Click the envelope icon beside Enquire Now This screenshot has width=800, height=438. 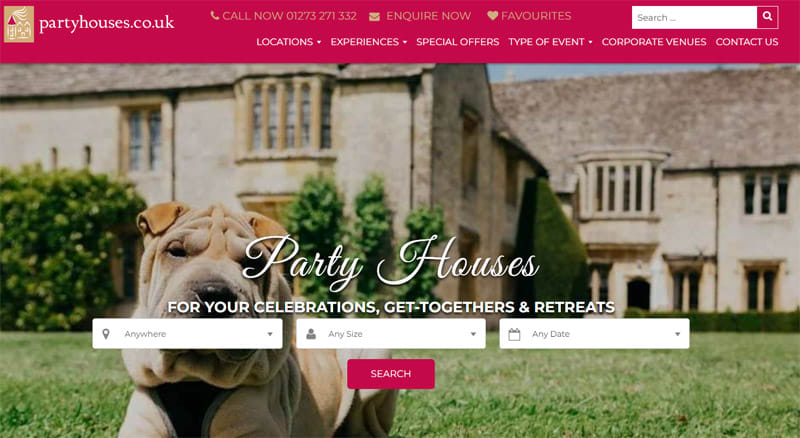(374, 16)
